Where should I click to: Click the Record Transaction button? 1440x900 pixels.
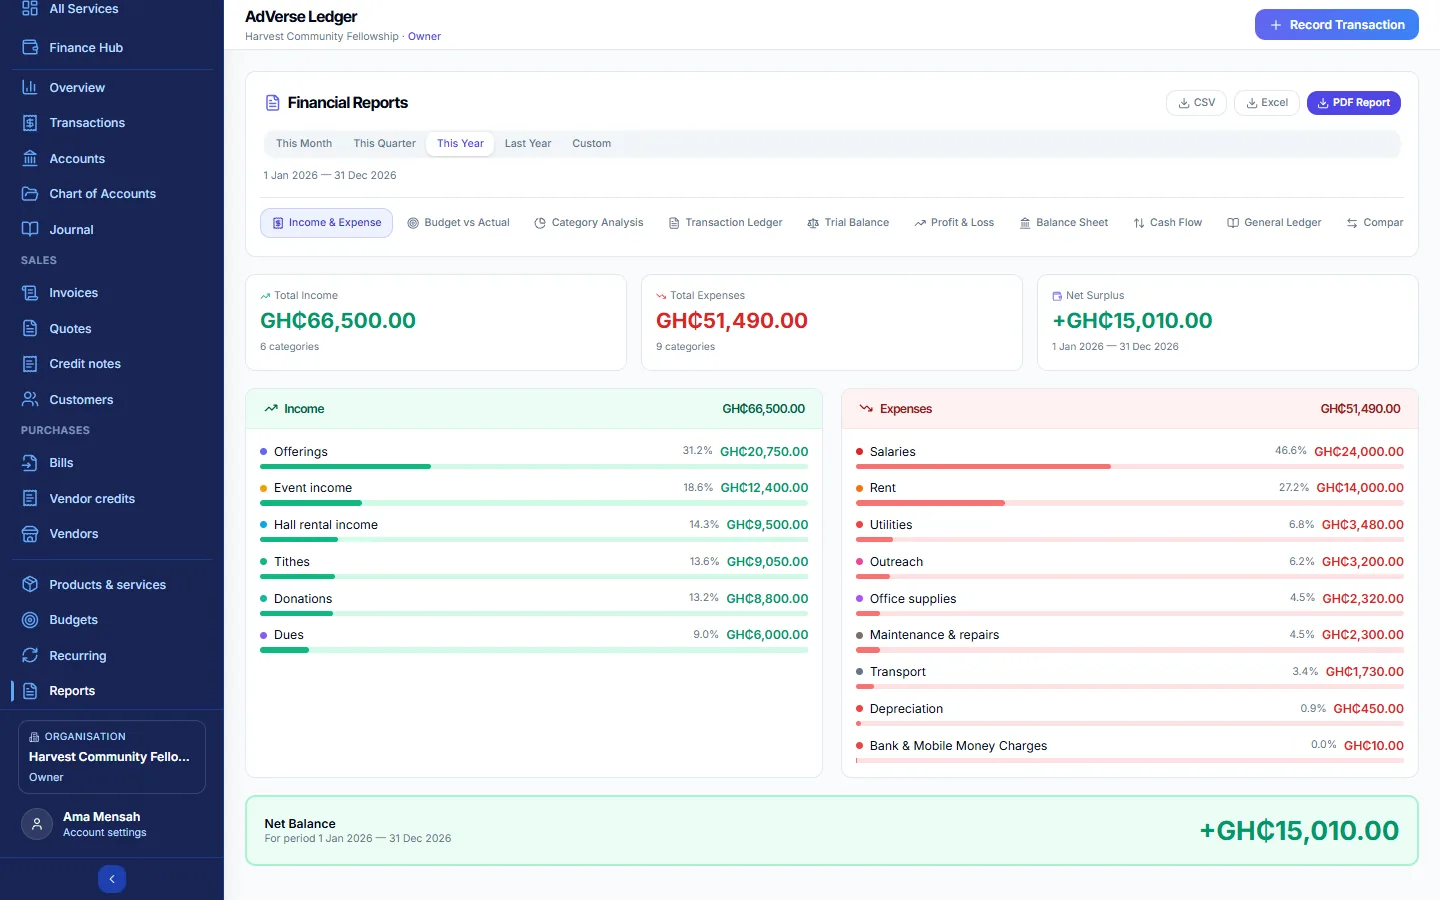[1336, 25]
